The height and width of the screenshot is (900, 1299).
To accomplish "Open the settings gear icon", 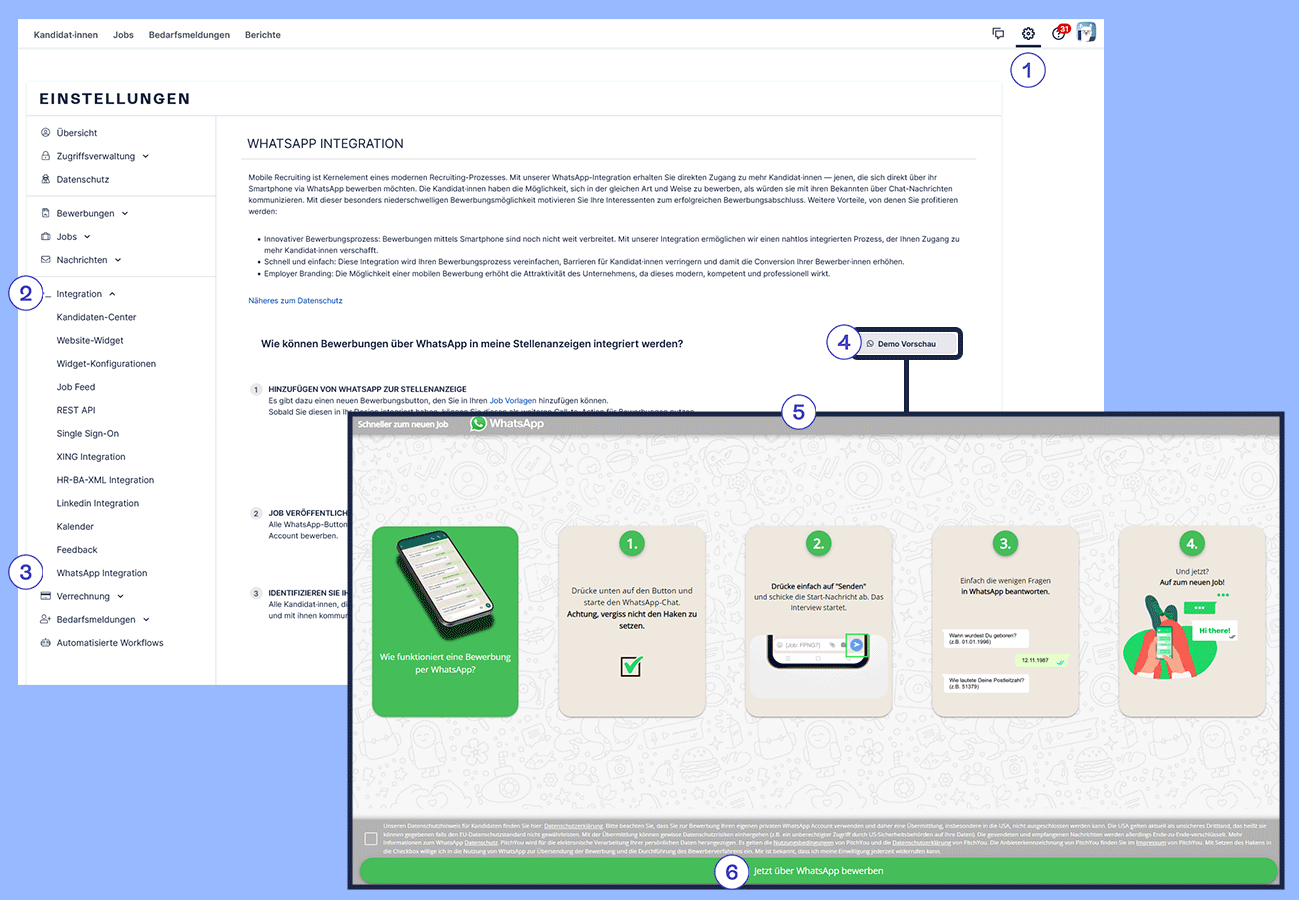I will [x=1028, y=34].
